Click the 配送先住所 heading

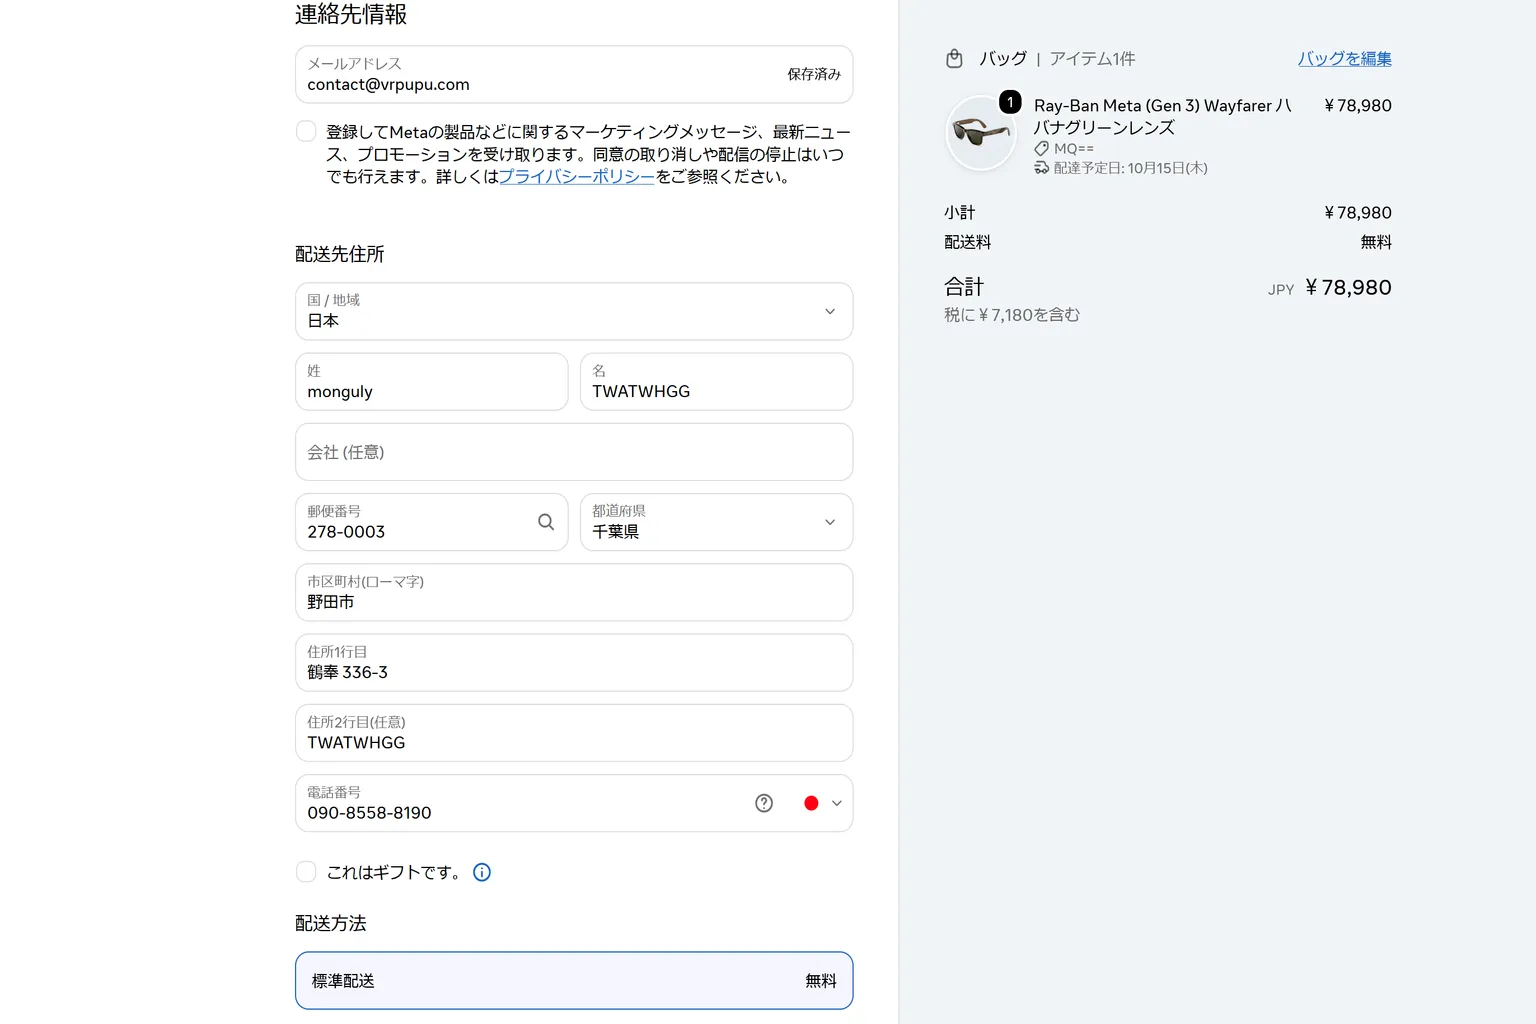[x=340, y=254]
